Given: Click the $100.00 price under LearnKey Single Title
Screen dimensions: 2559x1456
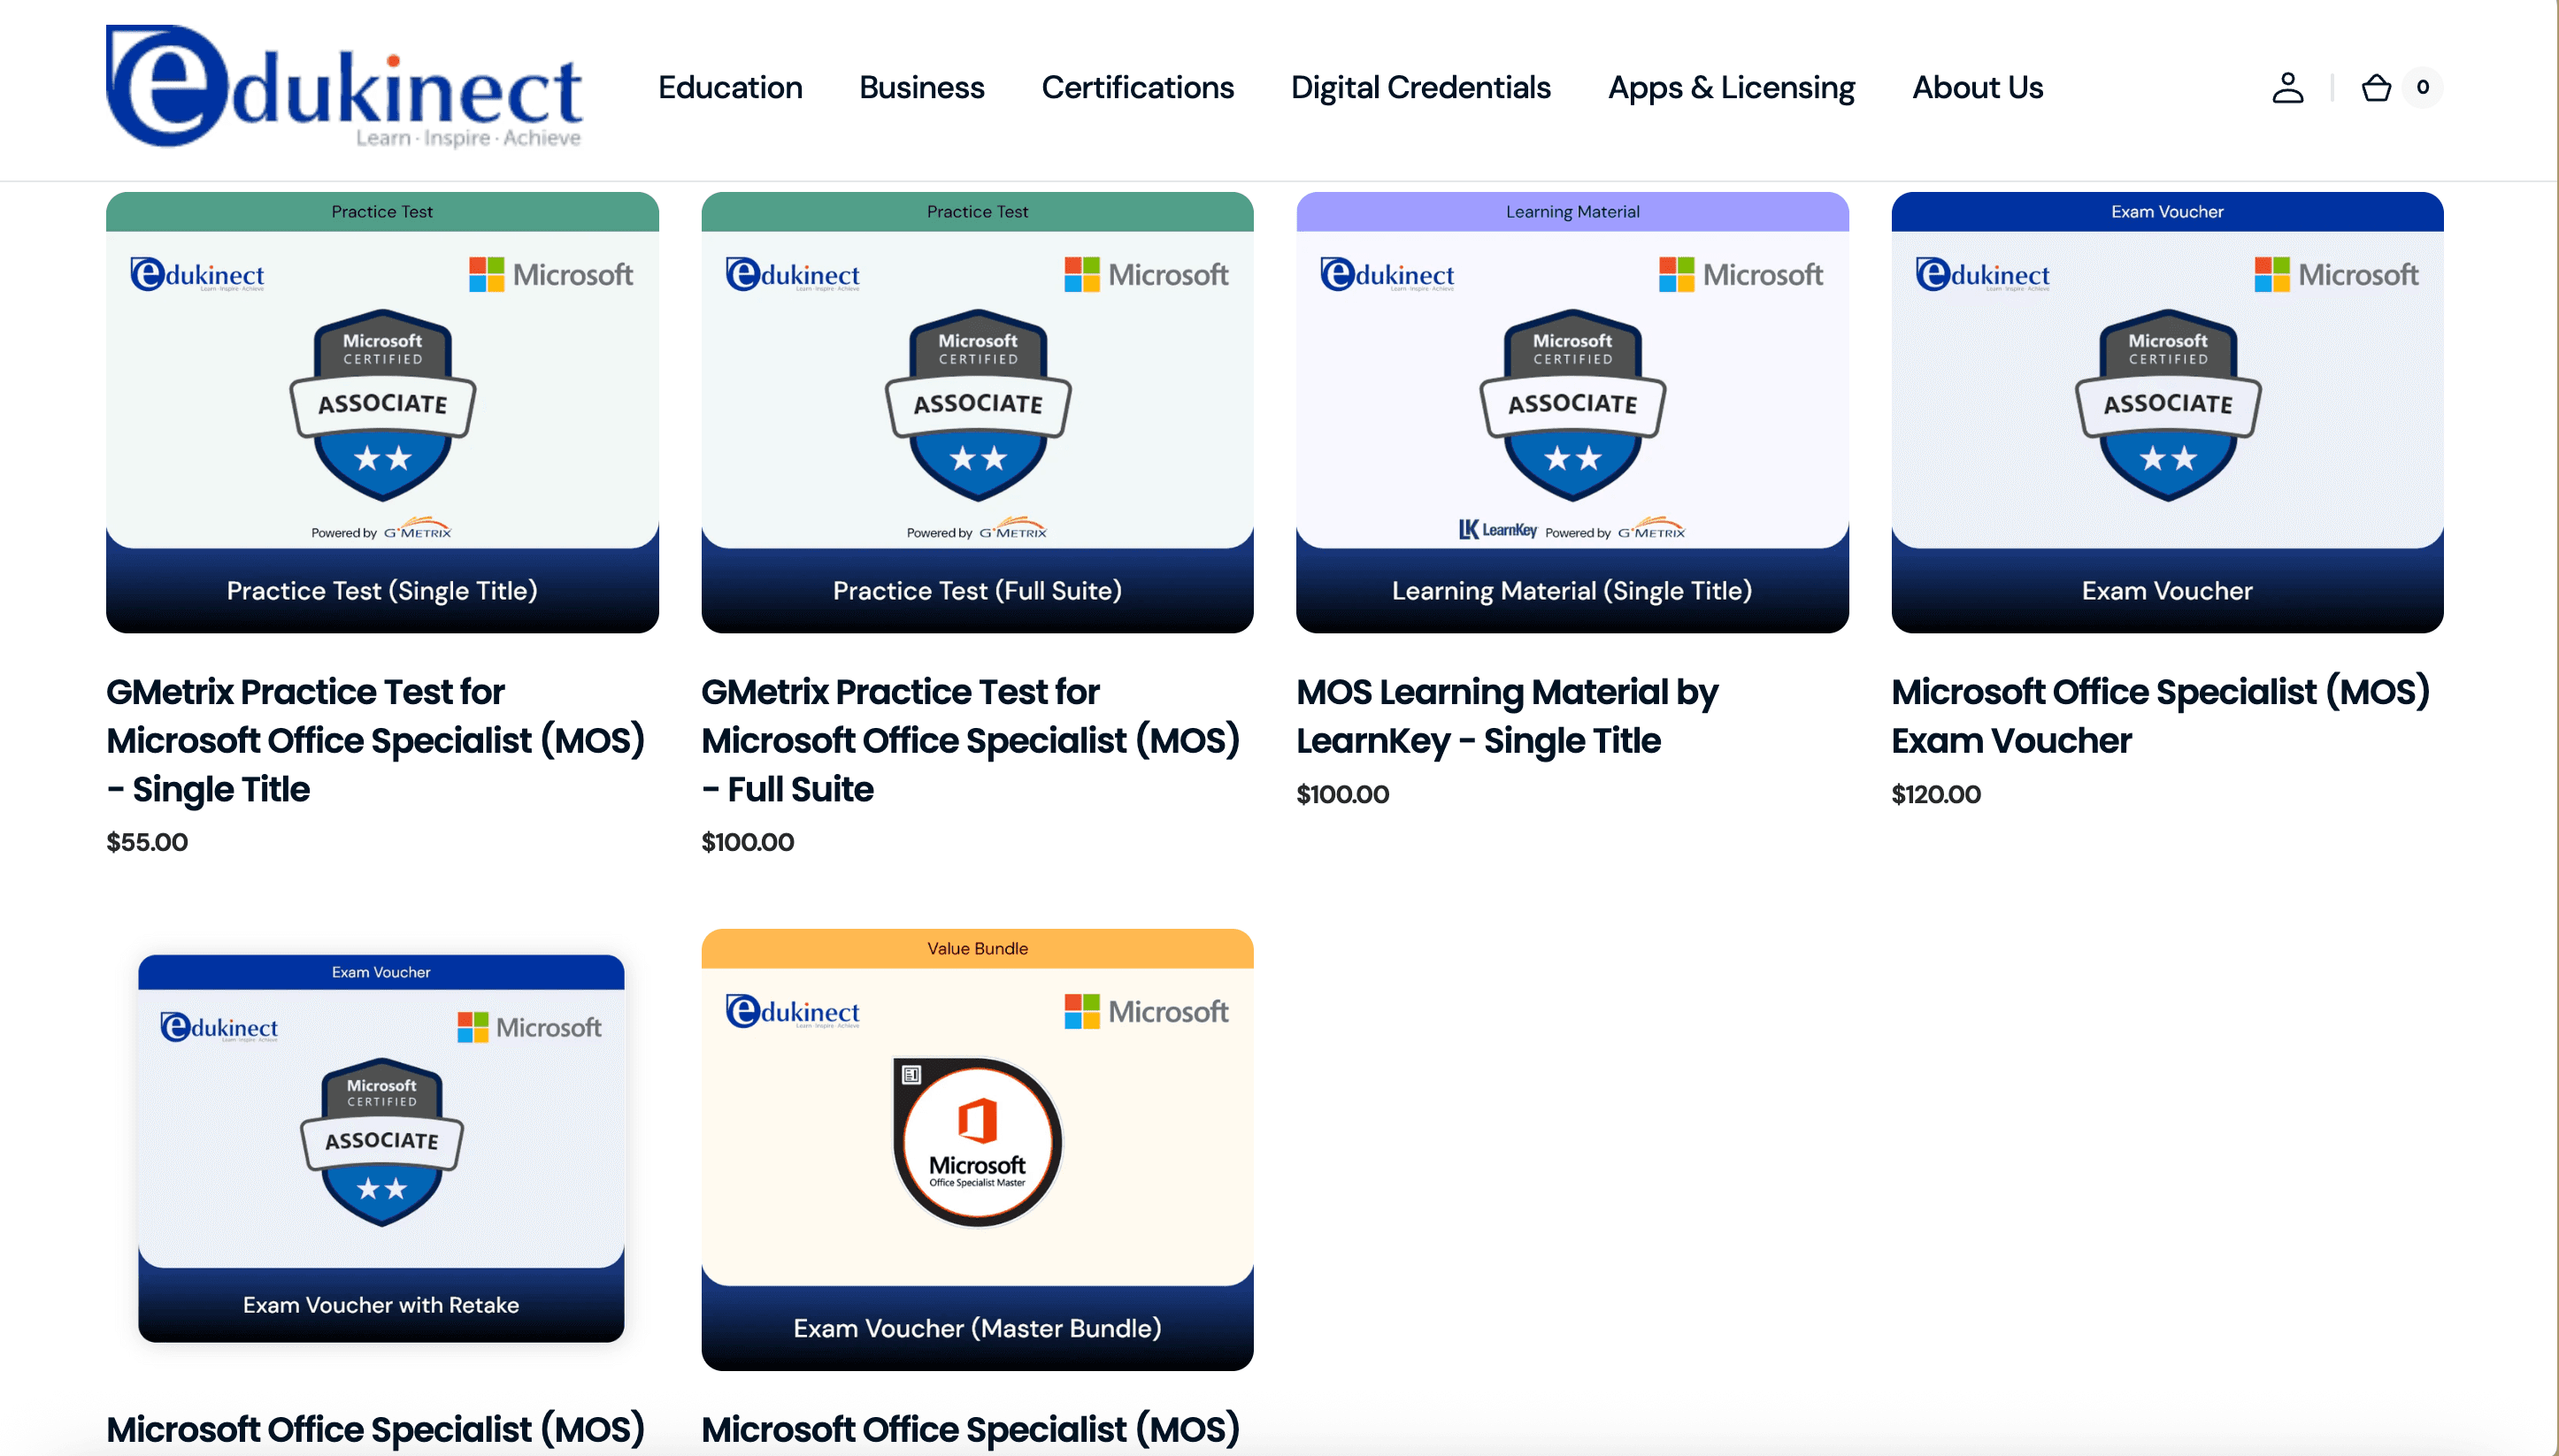Looking at the screenshot, I should pos(1343,794).
